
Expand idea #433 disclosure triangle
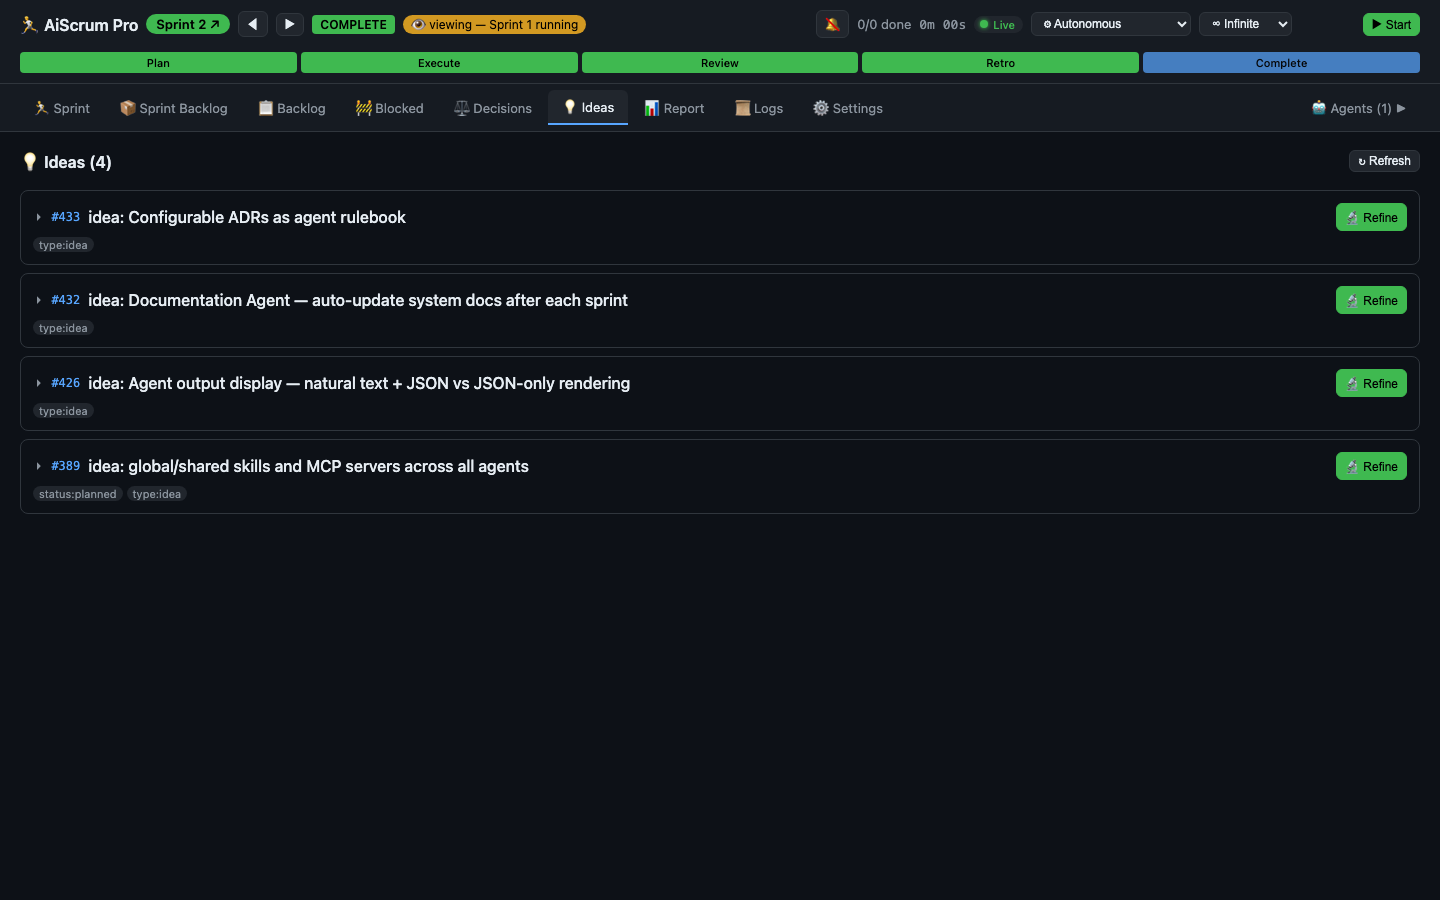tap(38, 217)
